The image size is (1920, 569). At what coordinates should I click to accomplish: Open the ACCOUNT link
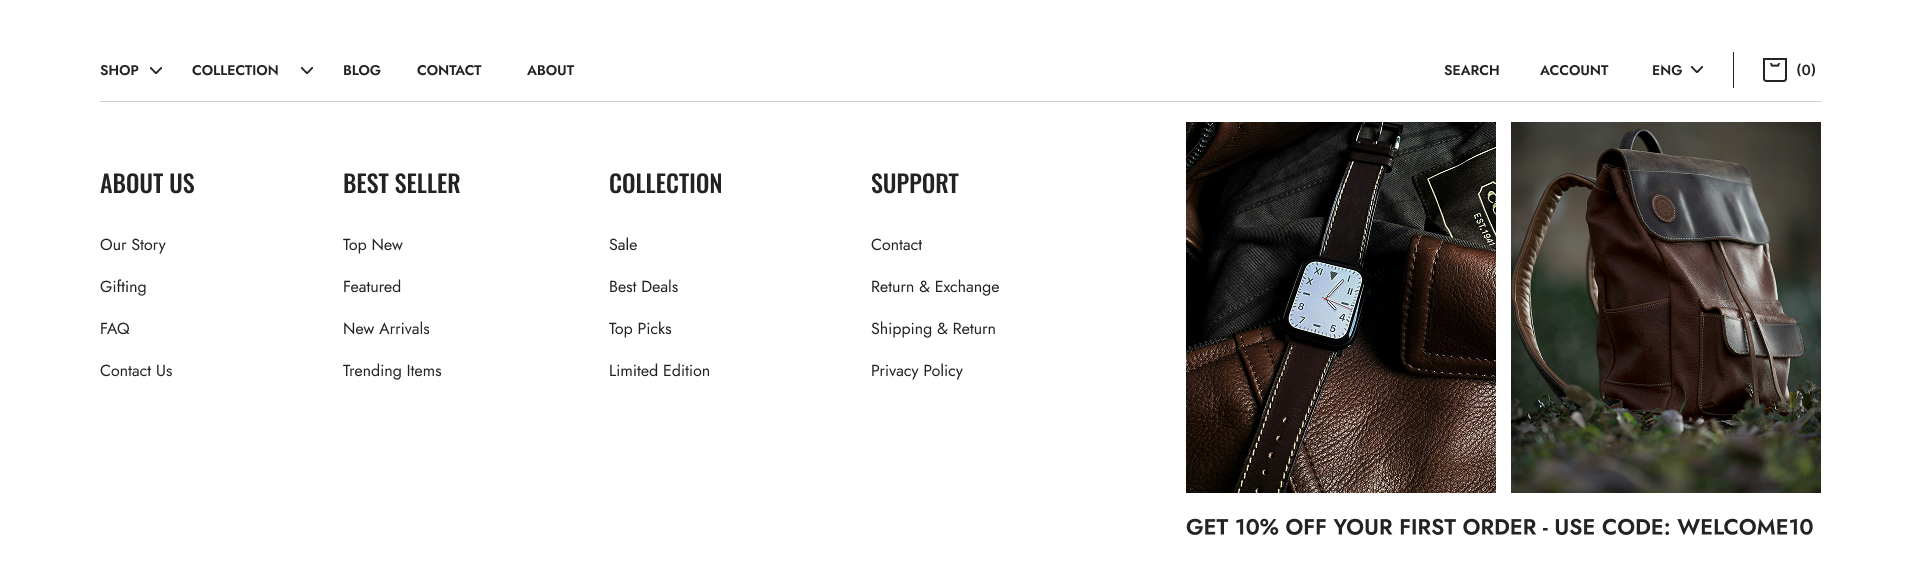tap(1574, 70)
